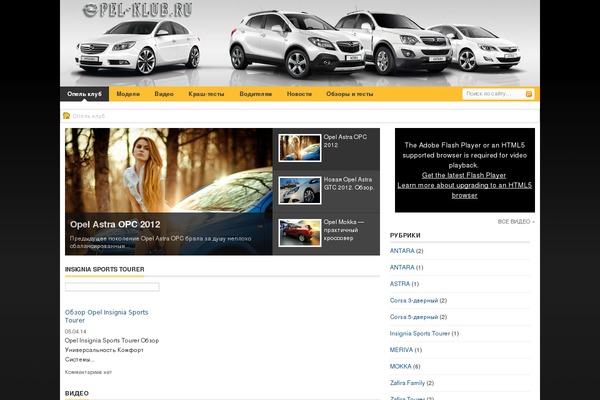Screen dimensions: 600x400
Task: Click the 05.04.14 post date
Action: click(75, 331)
